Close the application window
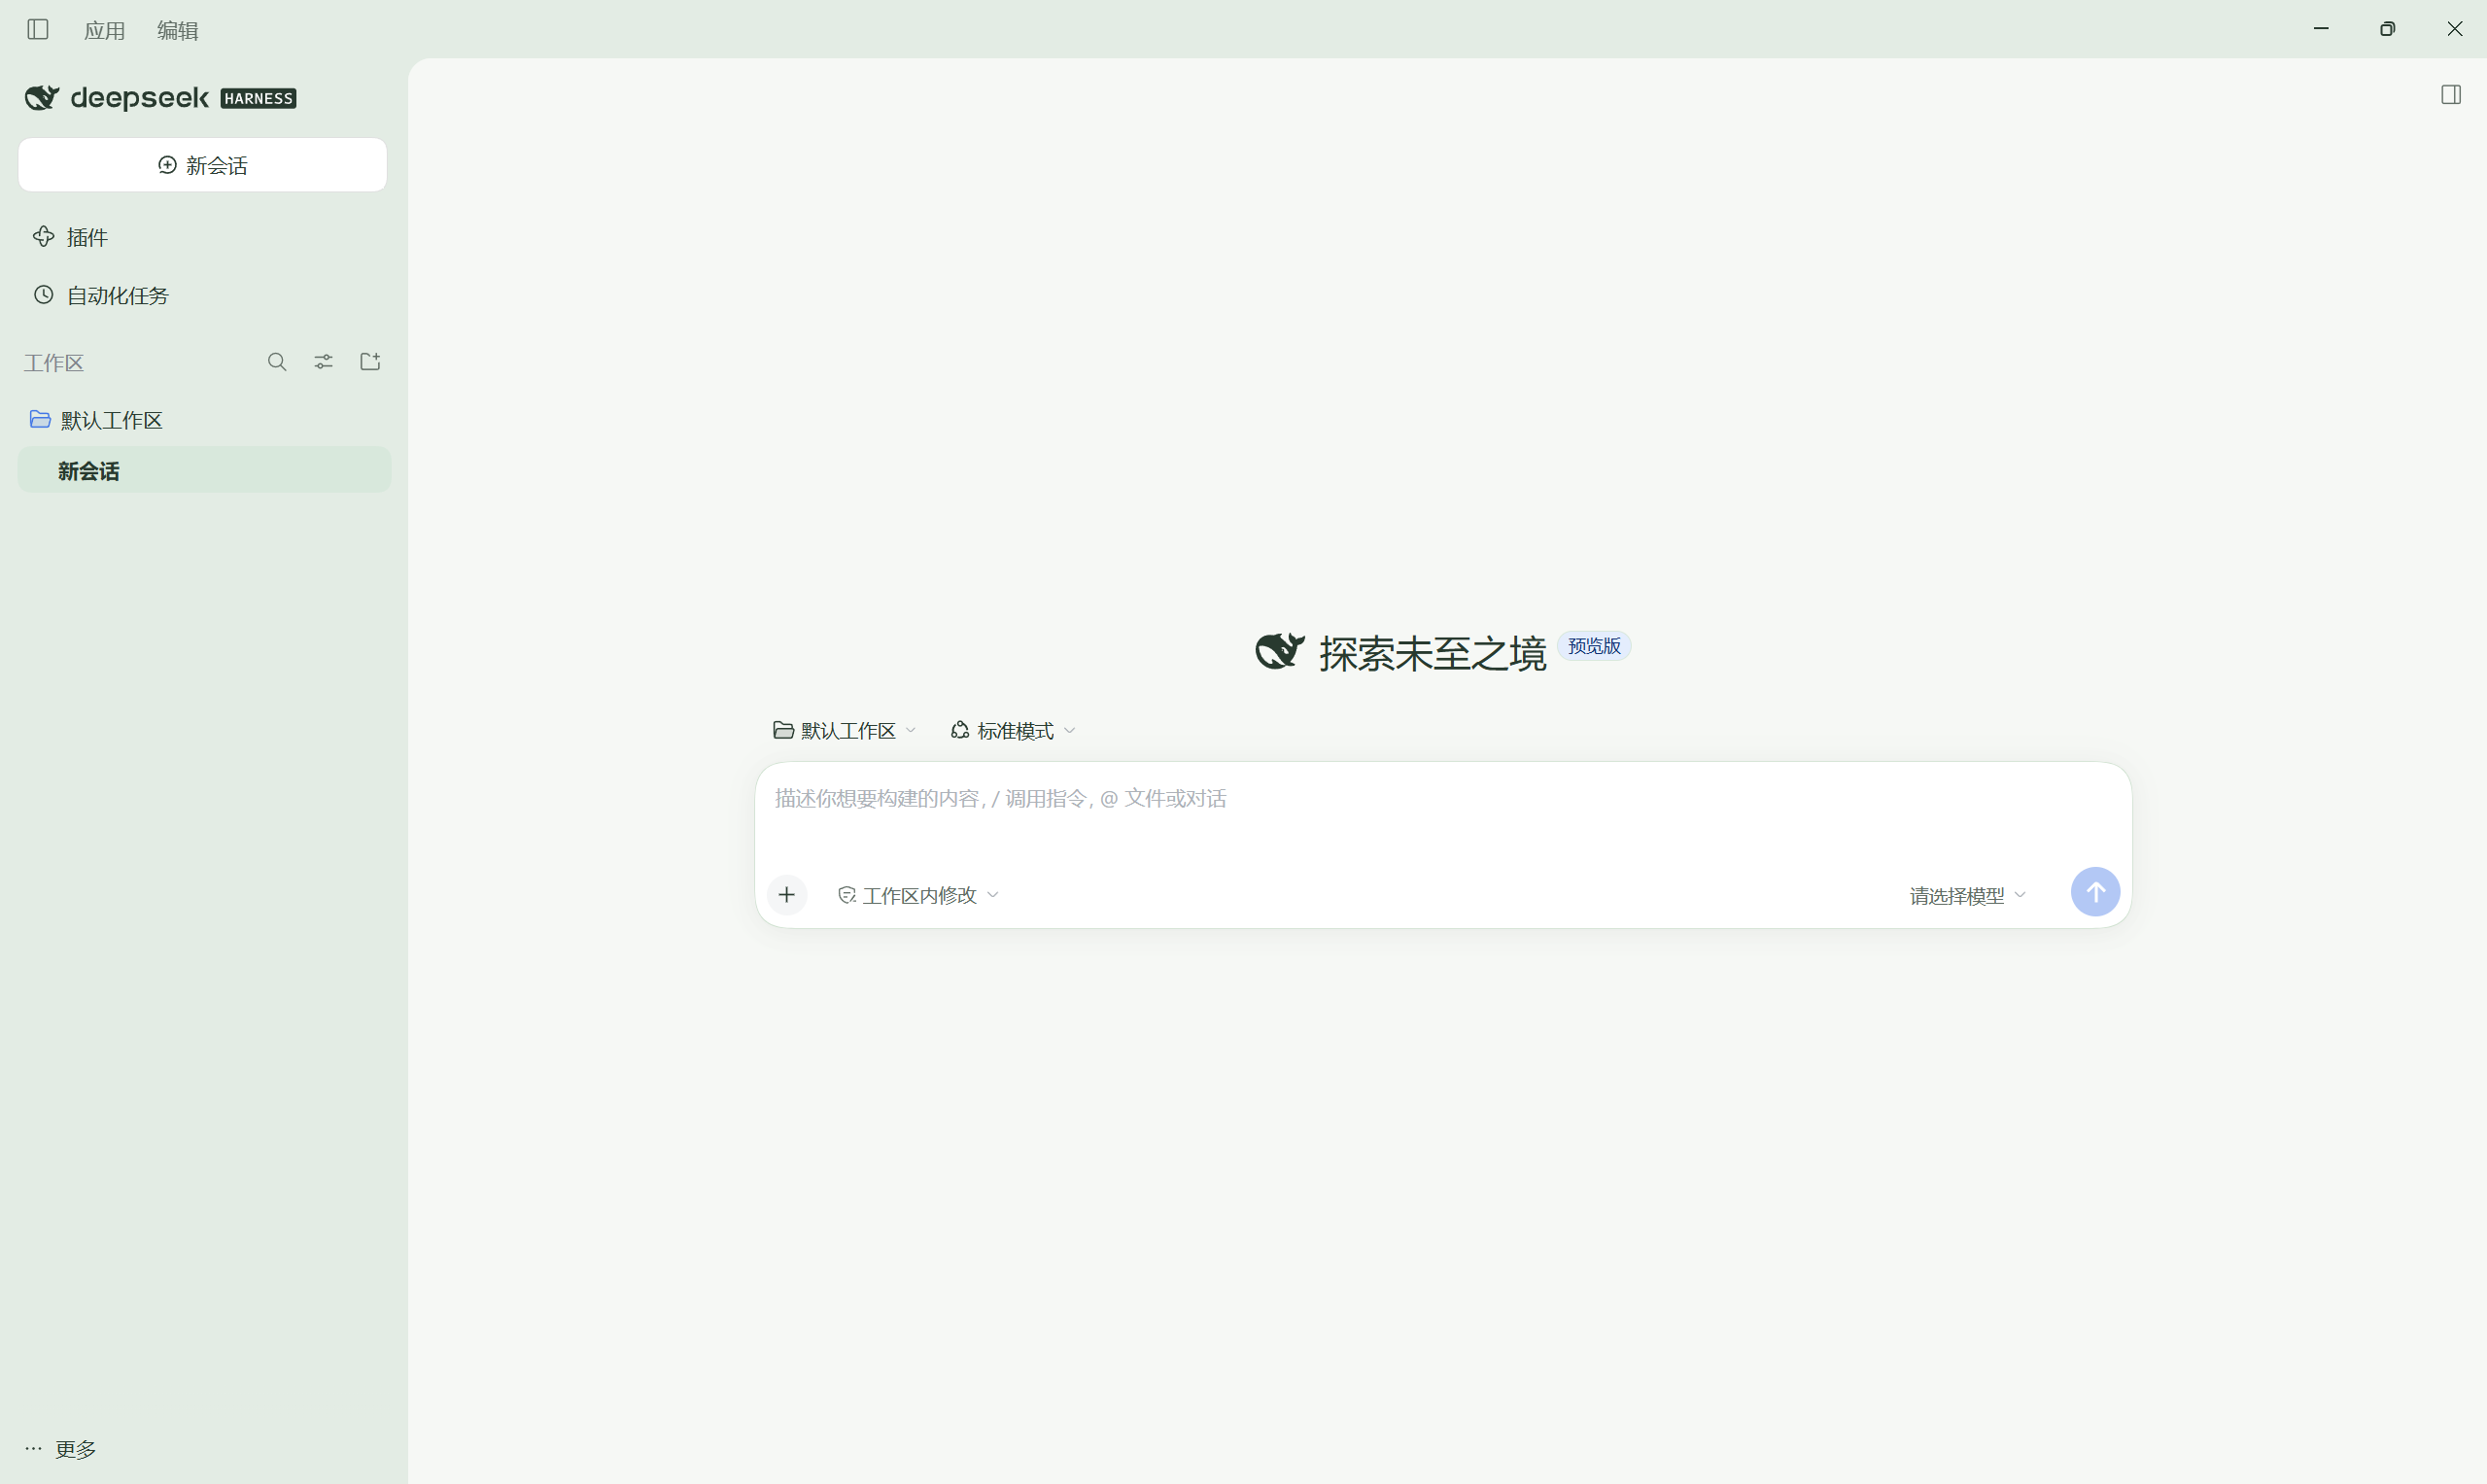 pos(2454,29)
